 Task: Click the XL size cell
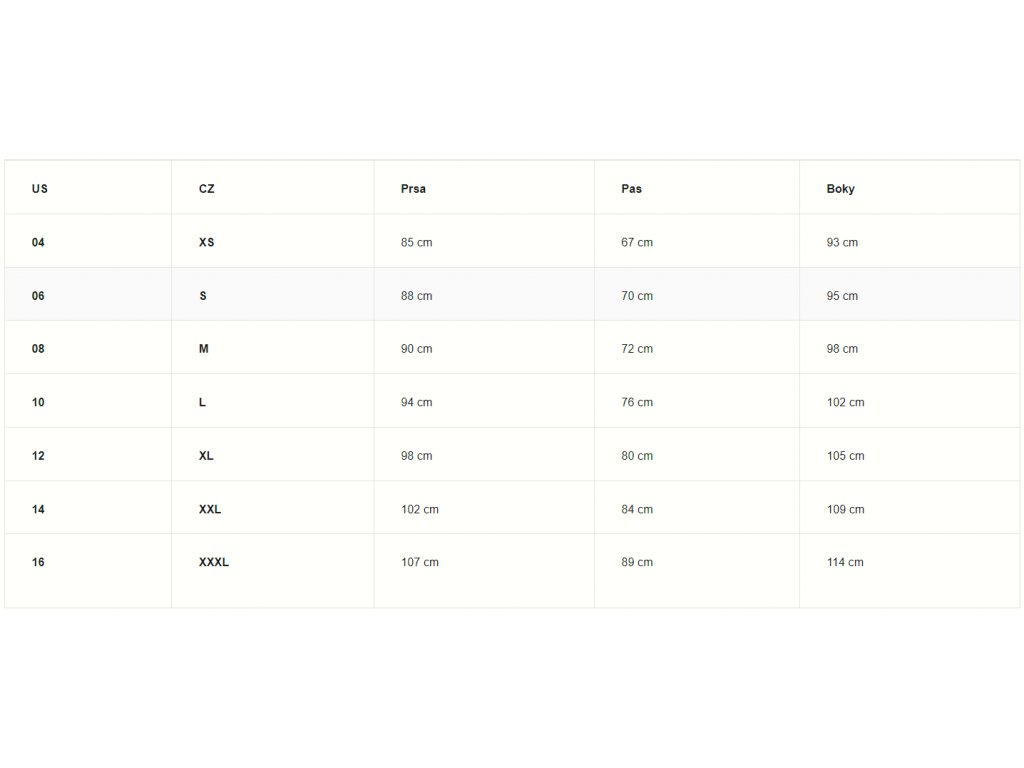[x=206, y=456]
